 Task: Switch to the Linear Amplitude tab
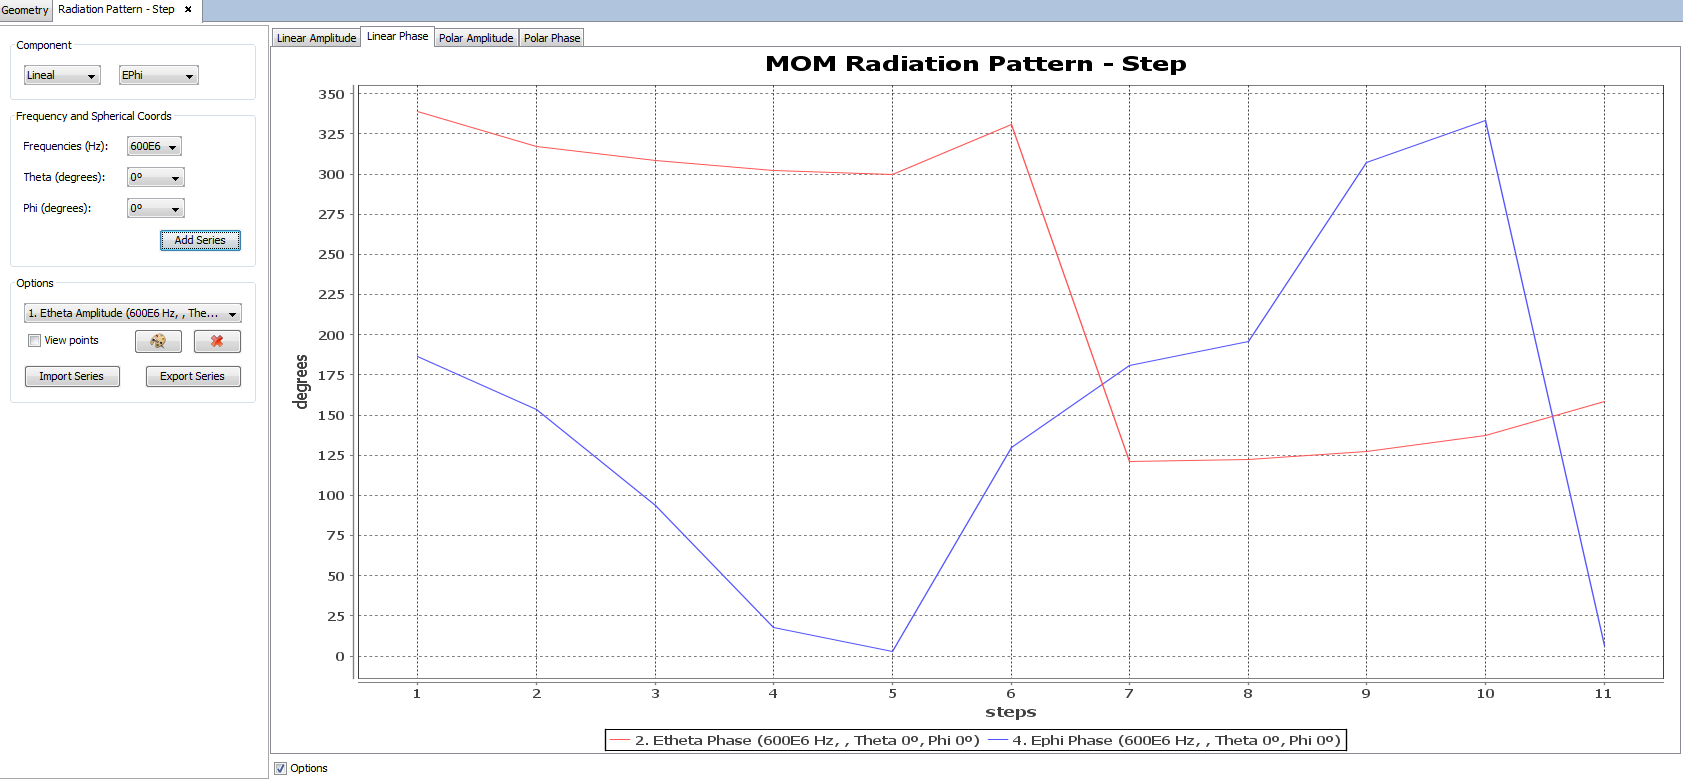click(x=316, y=38)
